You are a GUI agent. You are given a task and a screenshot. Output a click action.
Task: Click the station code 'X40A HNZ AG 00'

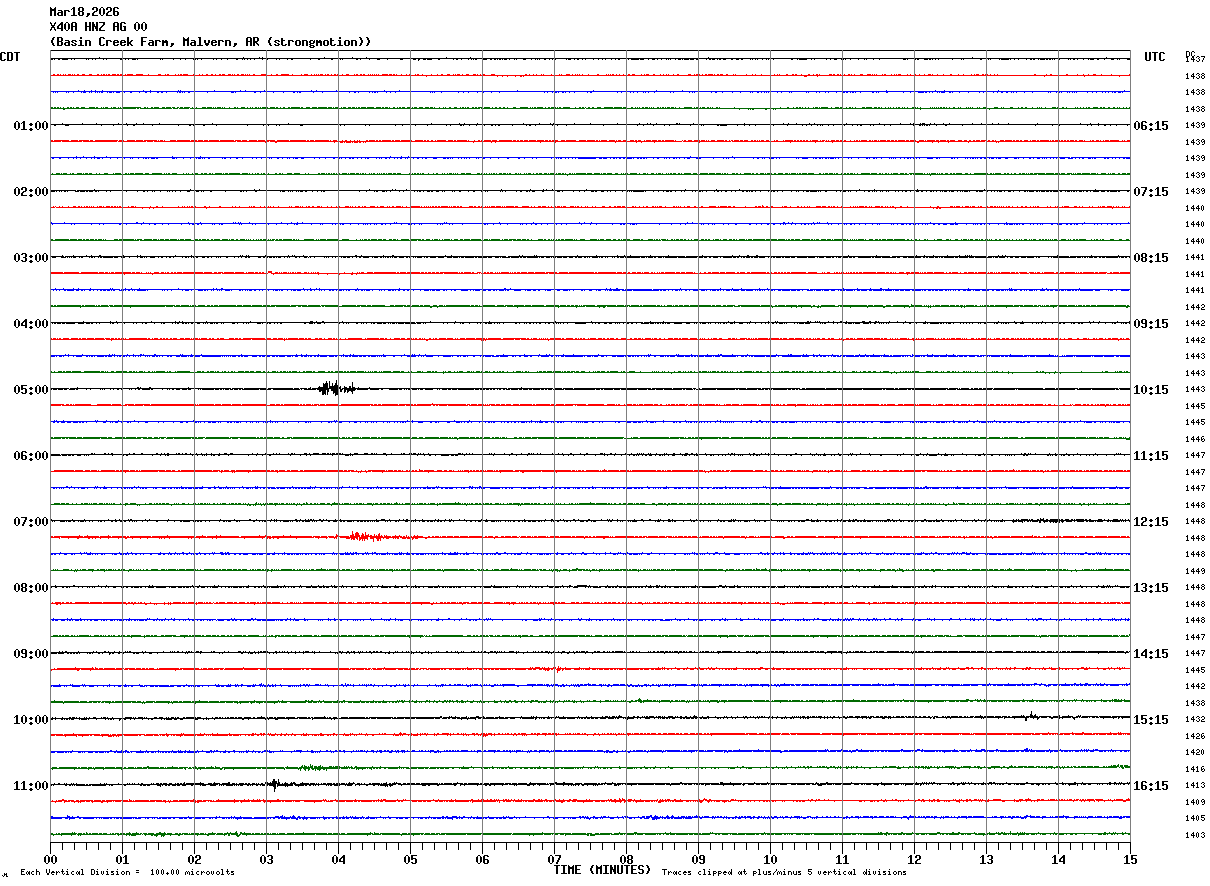tap(98, 27)
